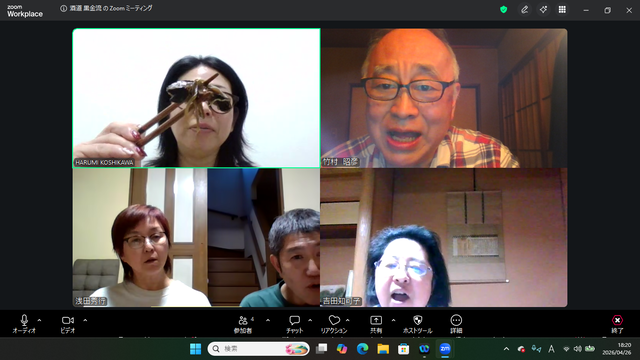The height and width of the screenshot is (360, 640).
Task: Open the Wi-Fi network tray icon
Action: click(566, 349)
